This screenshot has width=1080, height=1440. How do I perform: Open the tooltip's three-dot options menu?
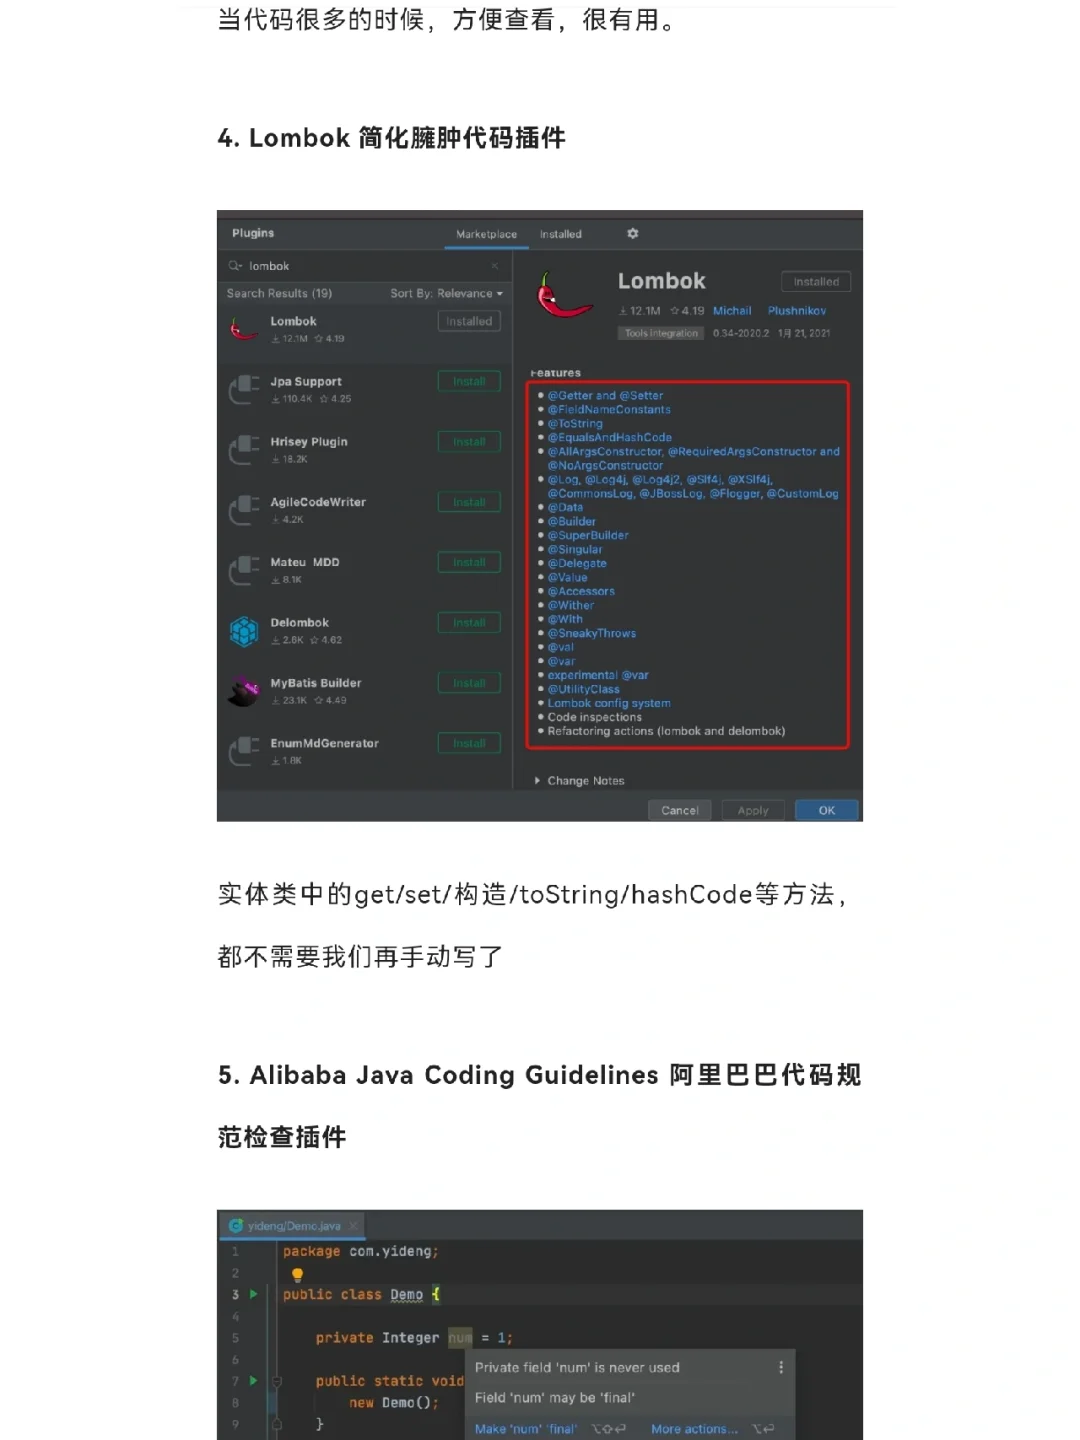point(781,1367)
